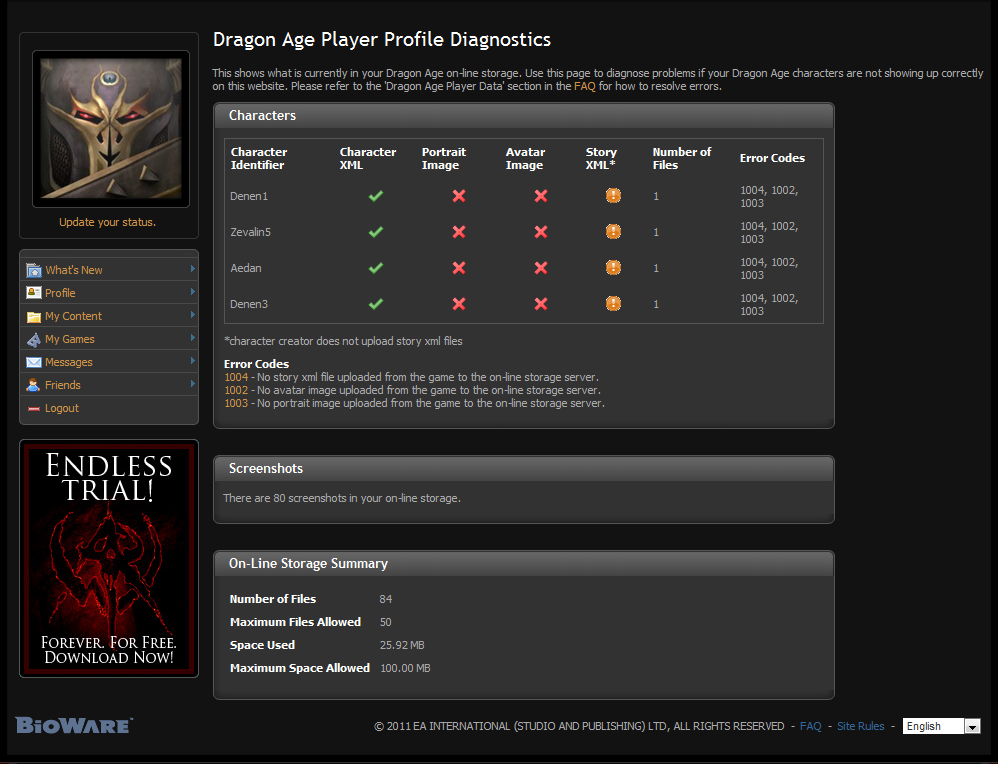Click the Profile ID card icon

[34, 293]
